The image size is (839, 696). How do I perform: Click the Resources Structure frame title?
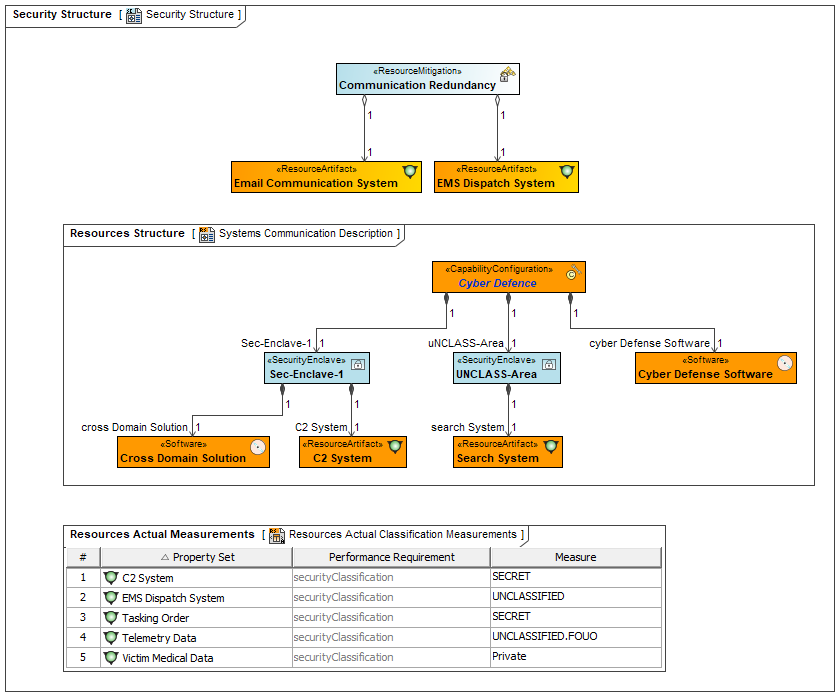[x=127, y=234]
